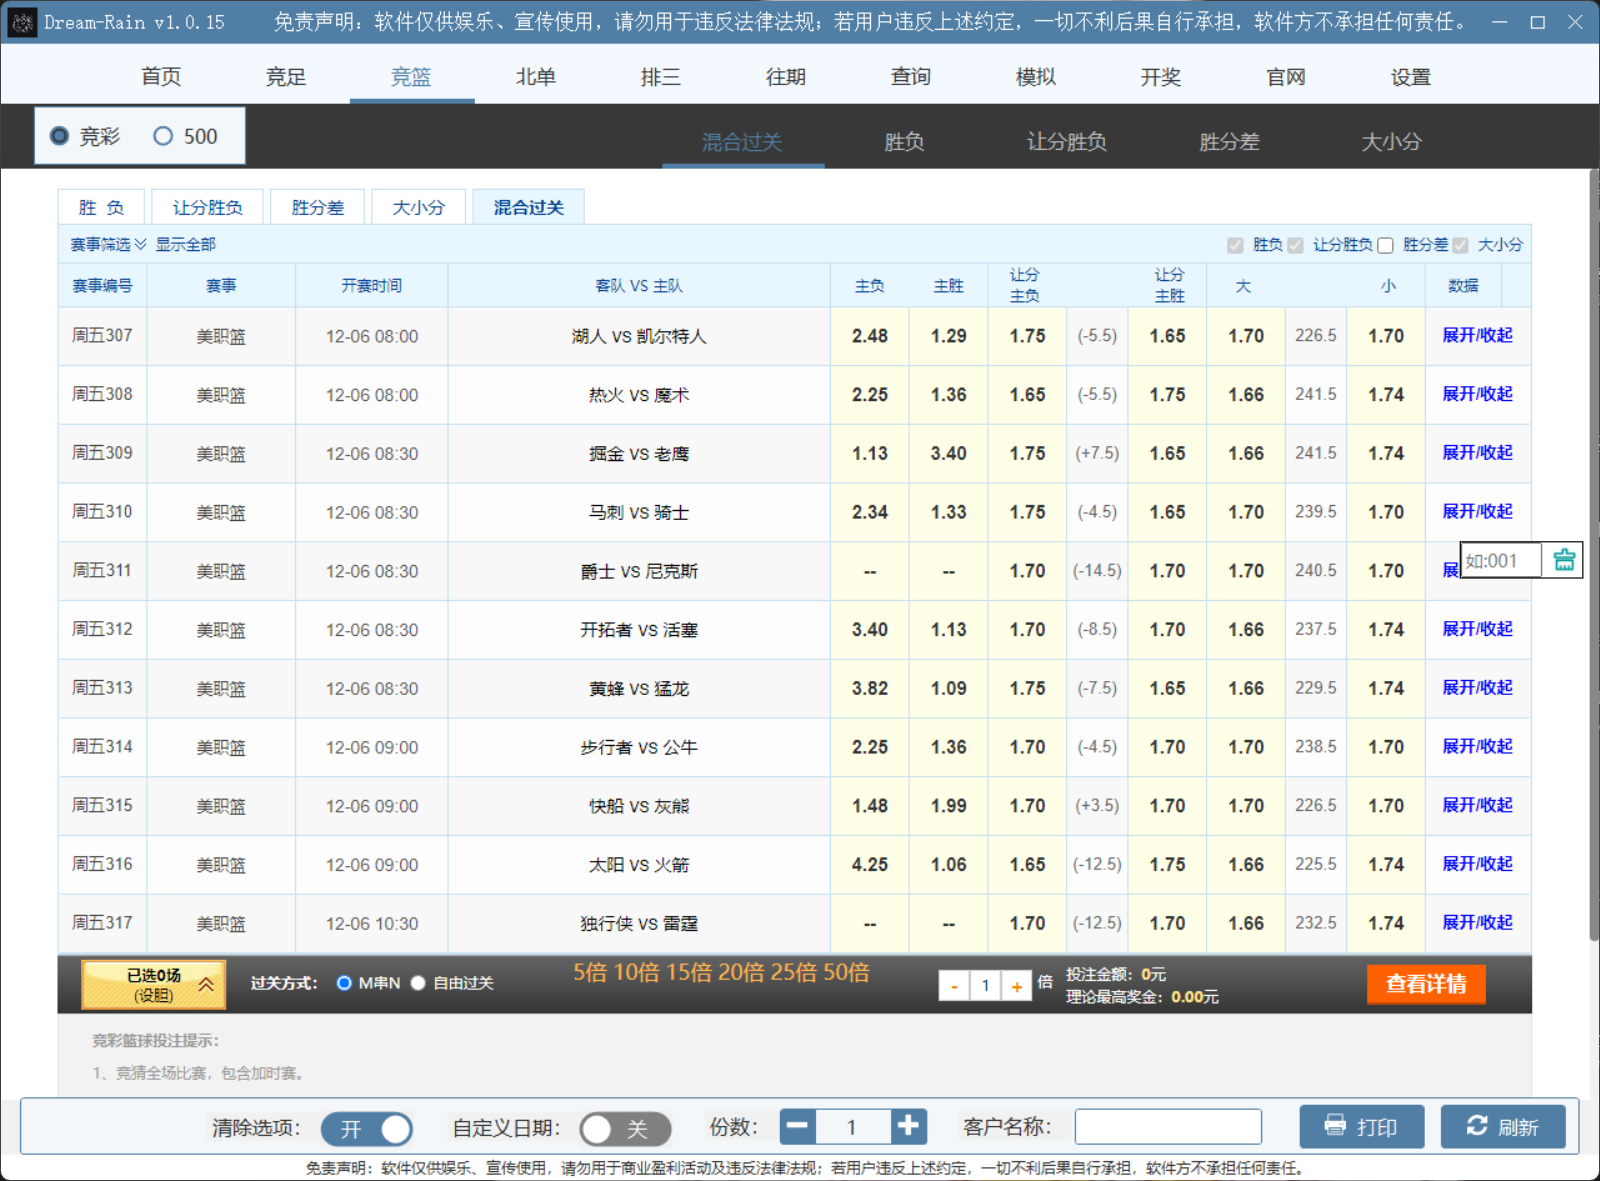This screenshot has height=1181, width=1600.
Task: Toggle the 清除选项 switch off
Action: [x=366, y=1128]
